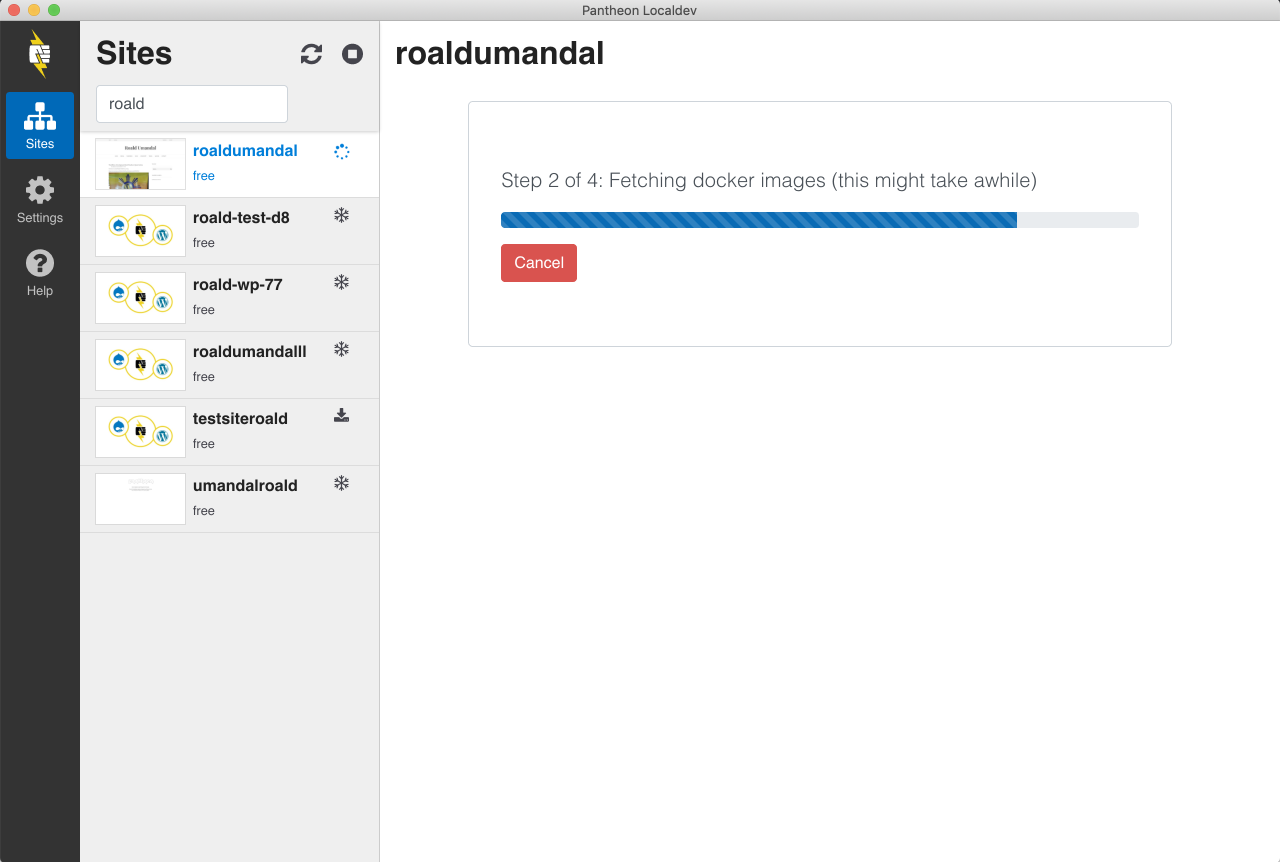Click the Pantheon lightning fist logo
The width and height of the screenshot is (1280, 862).
coord(39,54)
